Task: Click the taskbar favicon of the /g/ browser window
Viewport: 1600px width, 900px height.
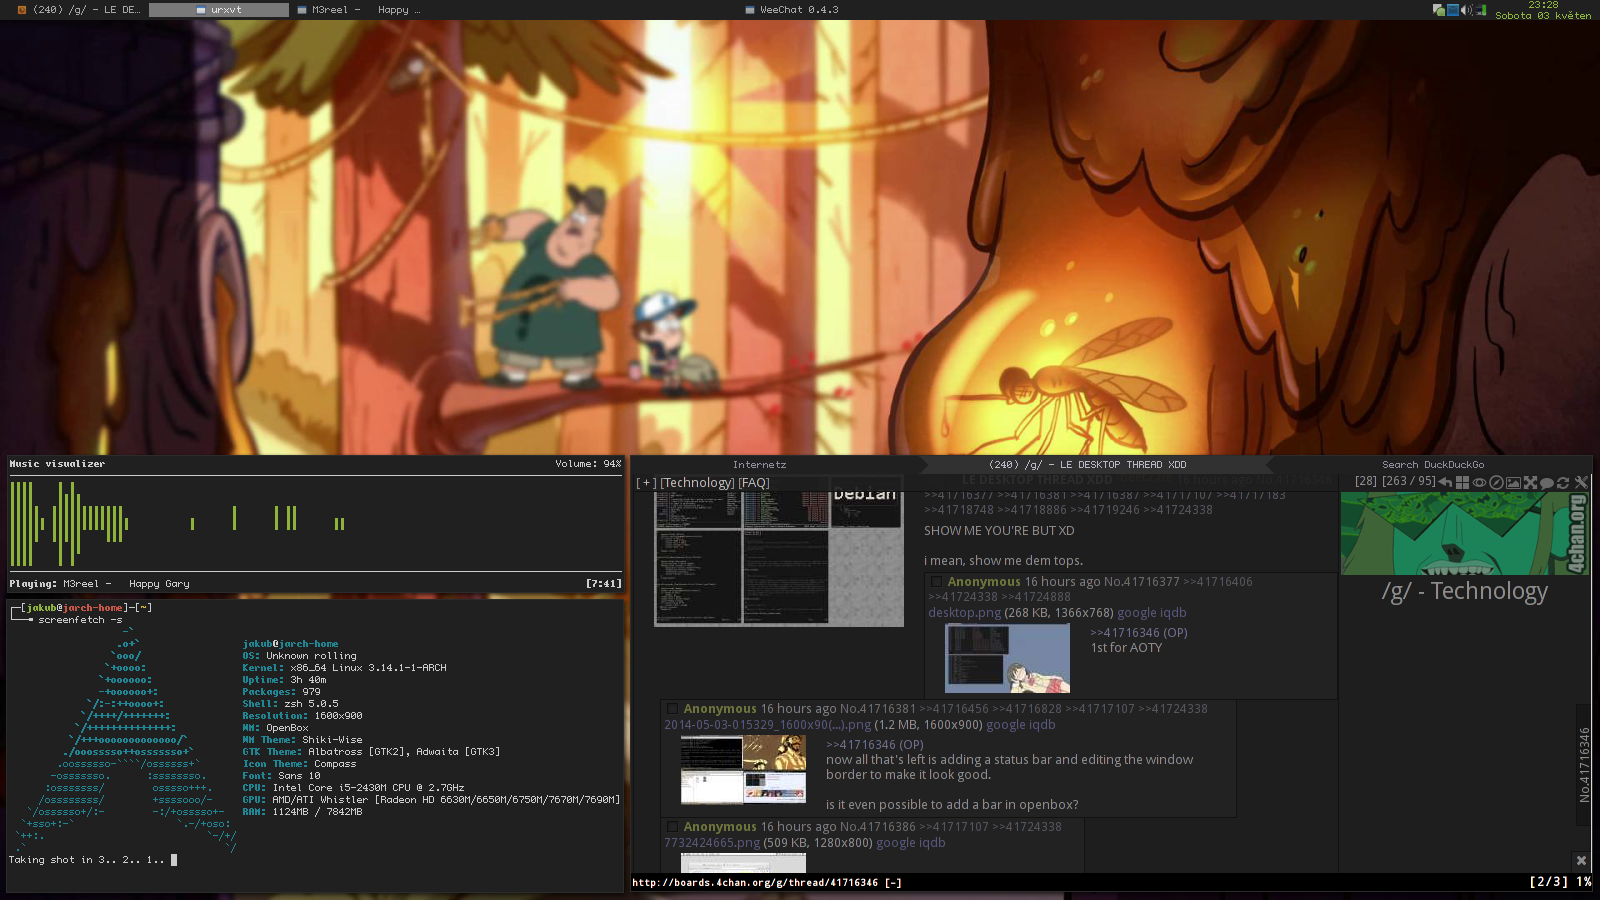Action: pyautogui.click(x=22, y=10)
